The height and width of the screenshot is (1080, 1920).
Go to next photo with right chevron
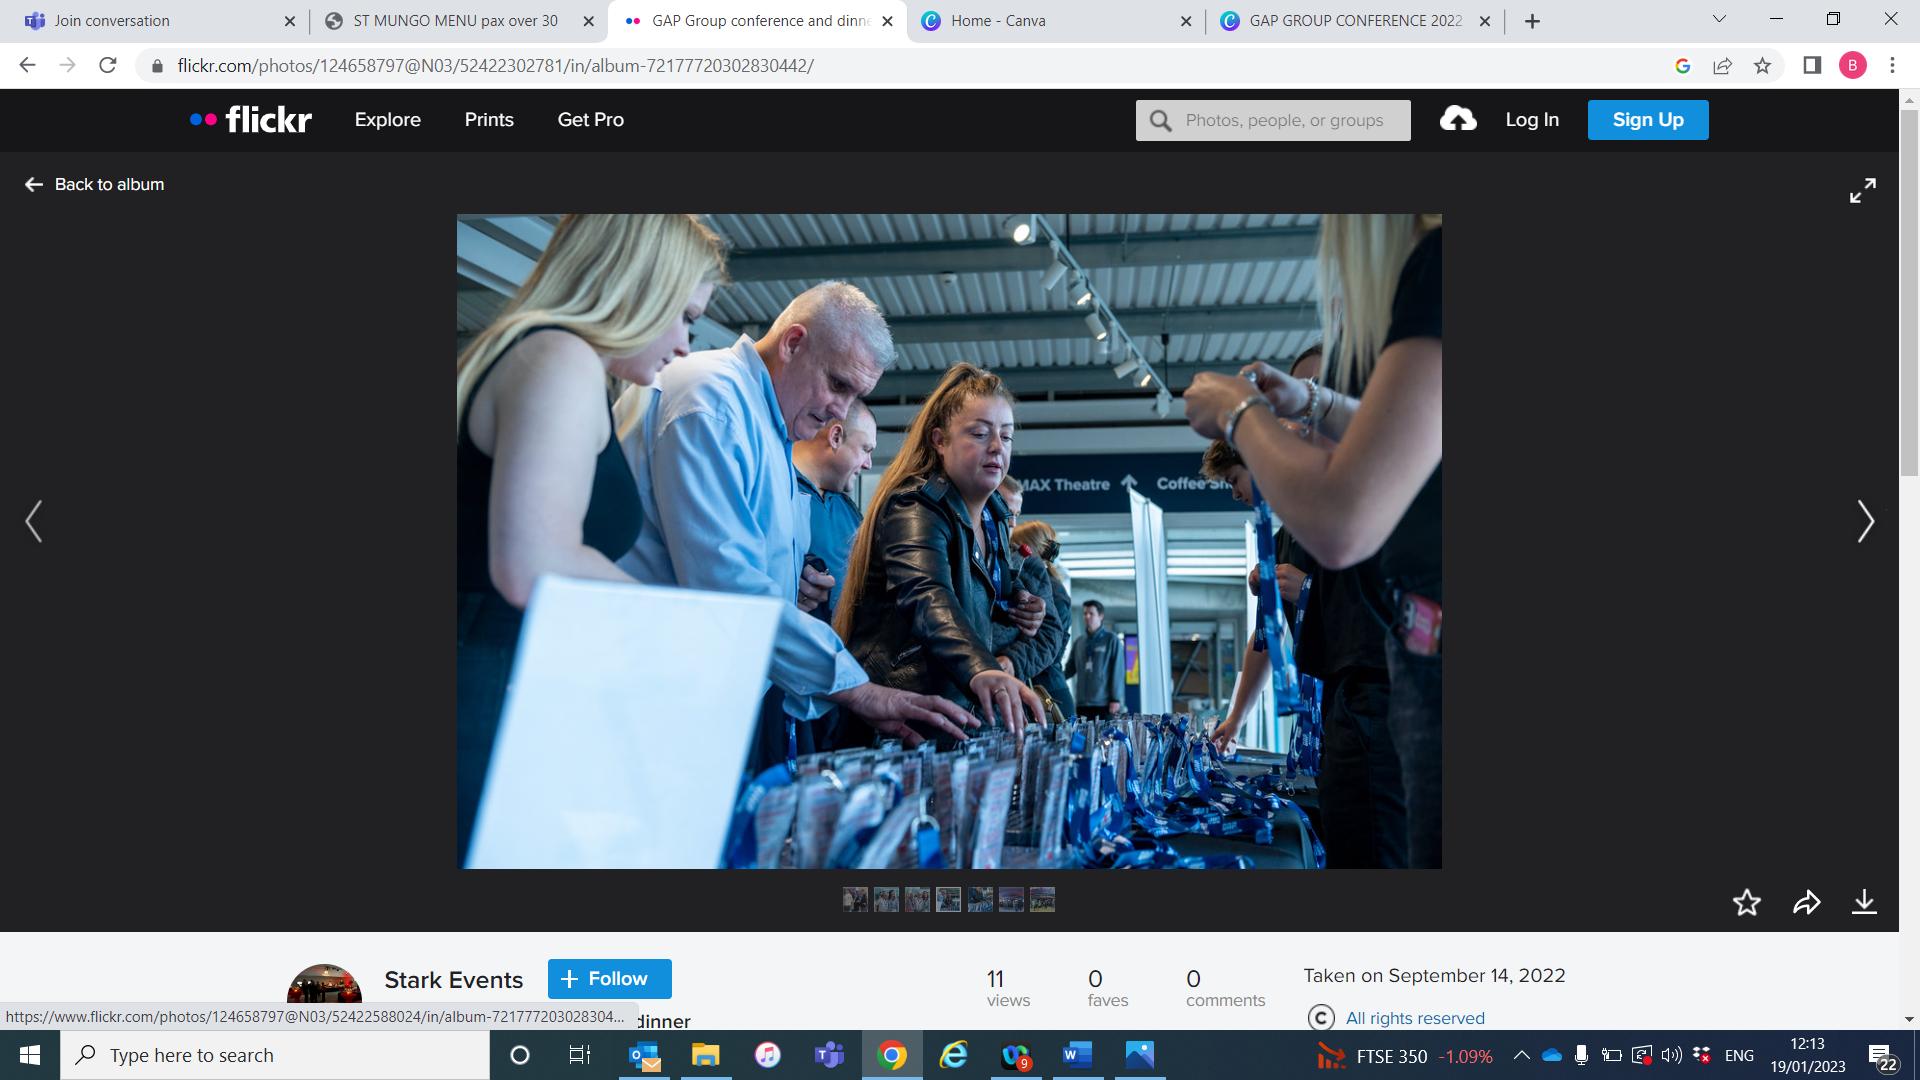[x=1865, y=521]
